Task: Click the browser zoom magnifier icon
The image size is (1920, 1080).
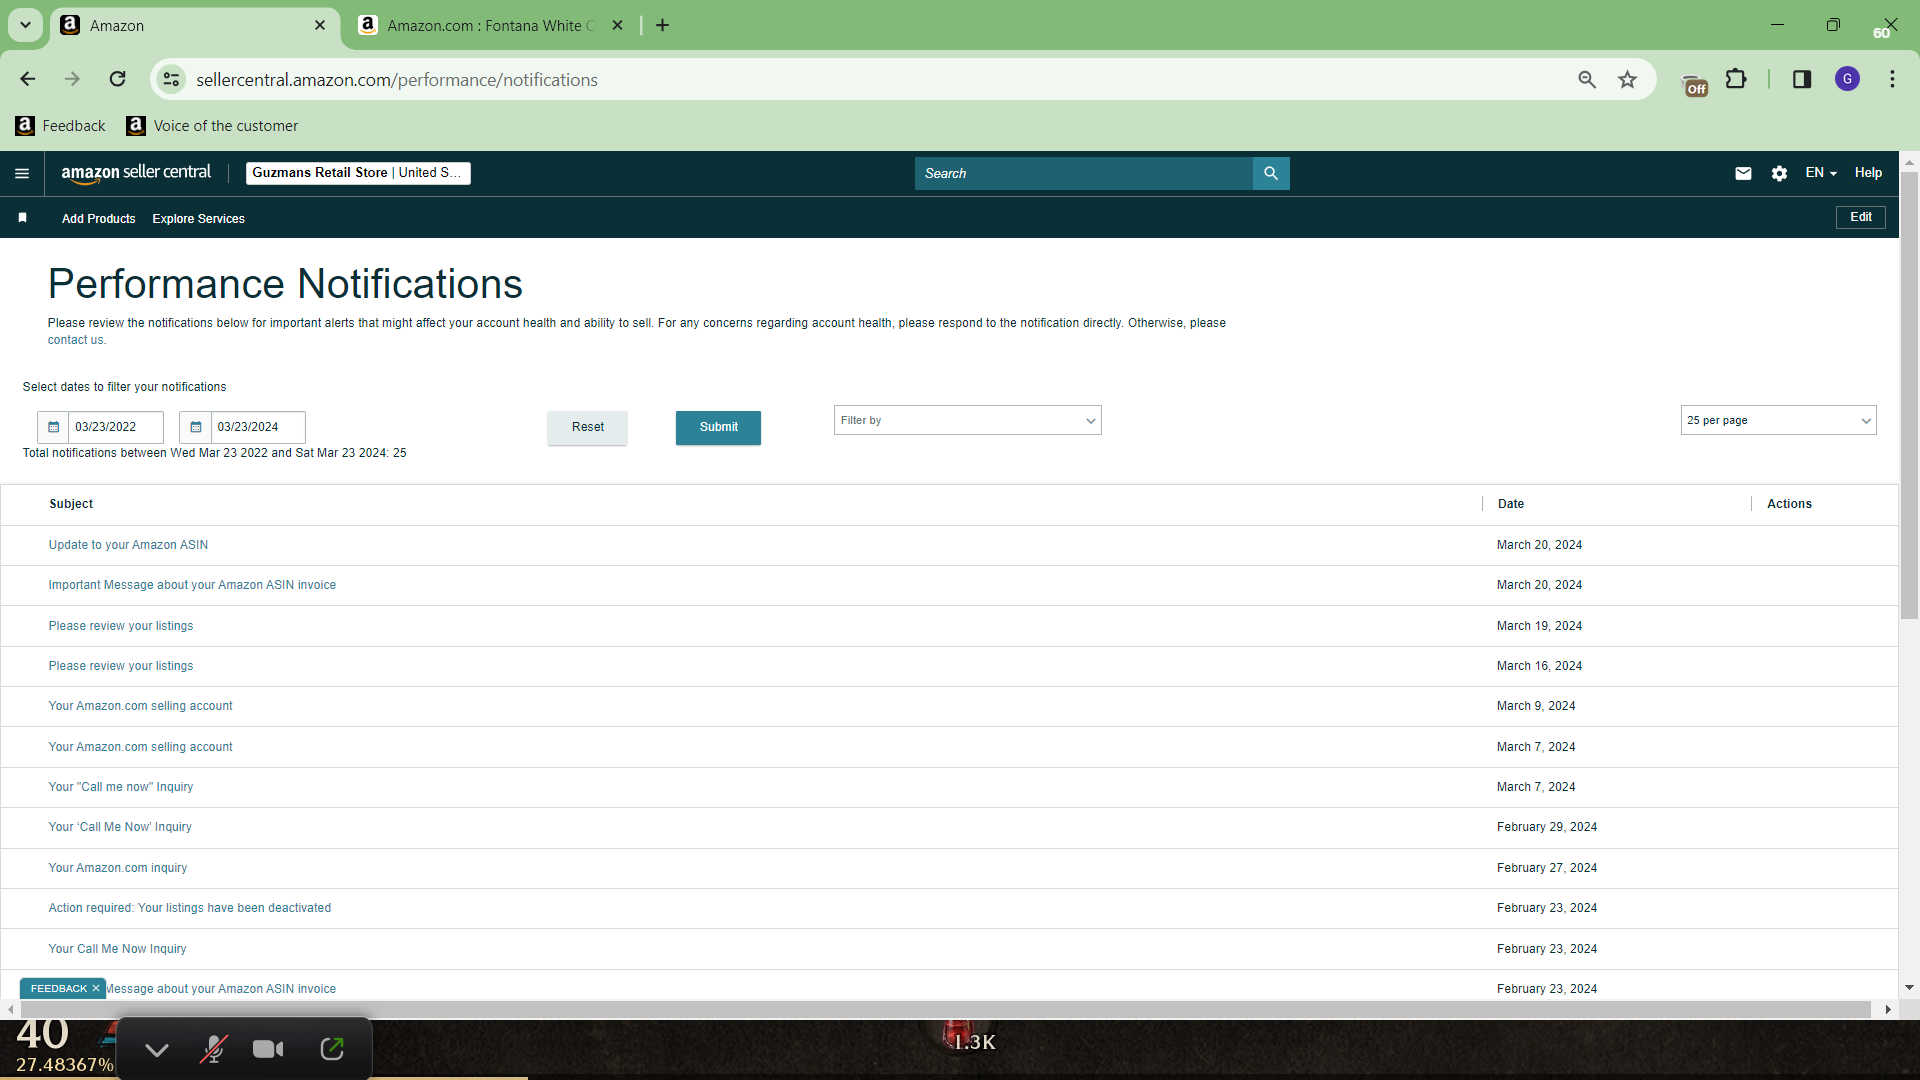Action: (1587, 79)
